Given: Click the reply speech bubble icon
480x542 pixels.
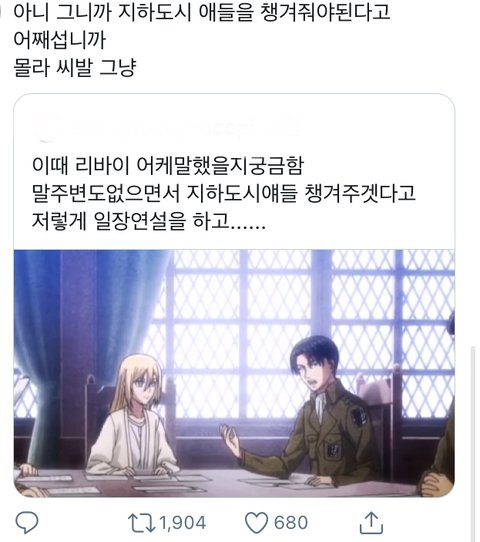Looking at the screenshot, I should click(x=27, y=522).
